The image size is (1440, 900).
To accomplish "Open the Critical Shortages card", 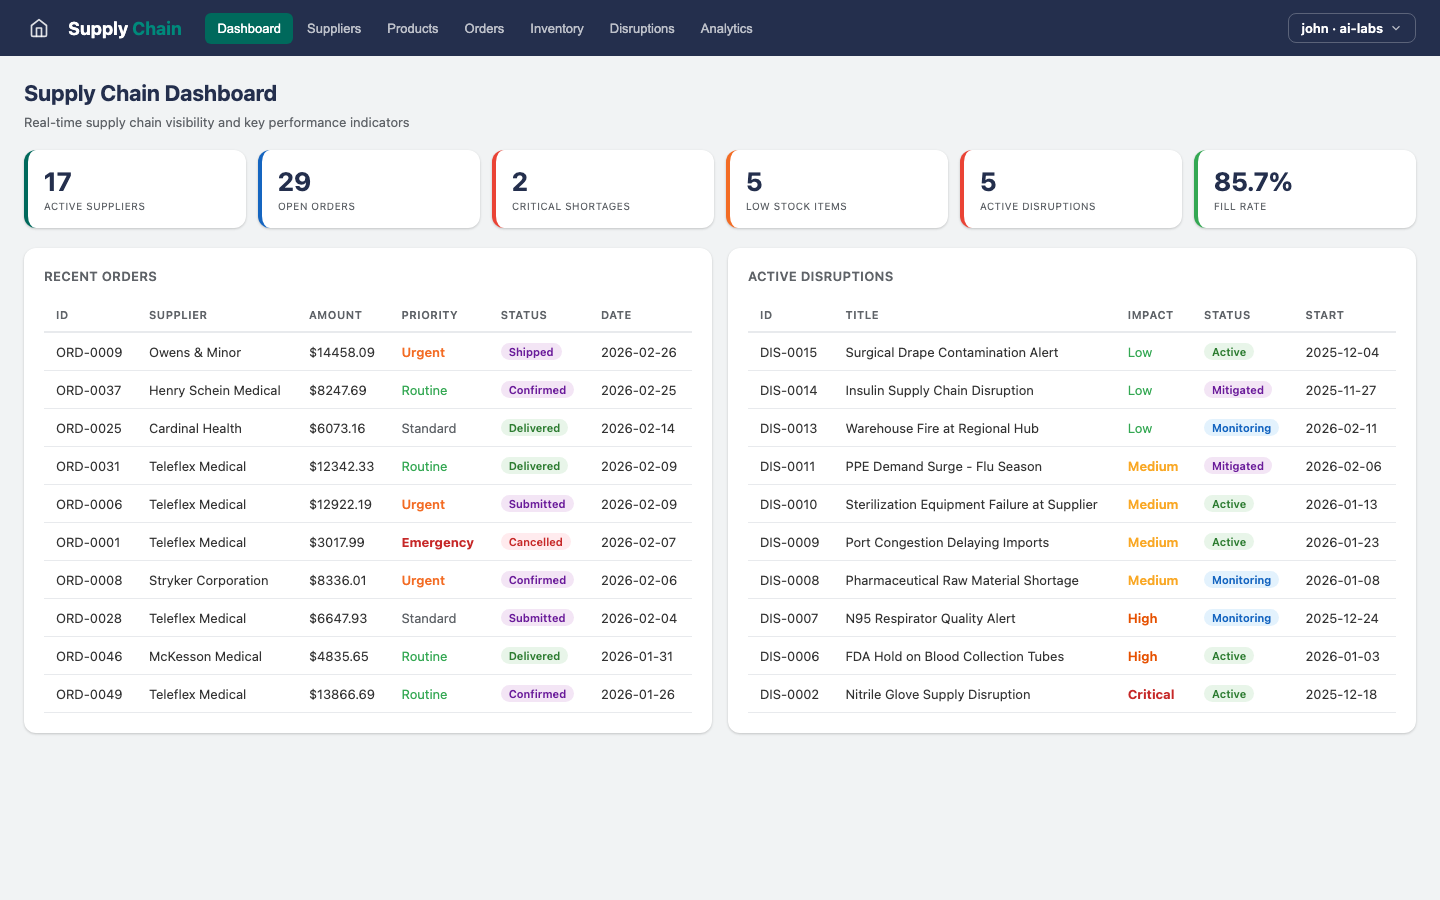I will point(603,188).
